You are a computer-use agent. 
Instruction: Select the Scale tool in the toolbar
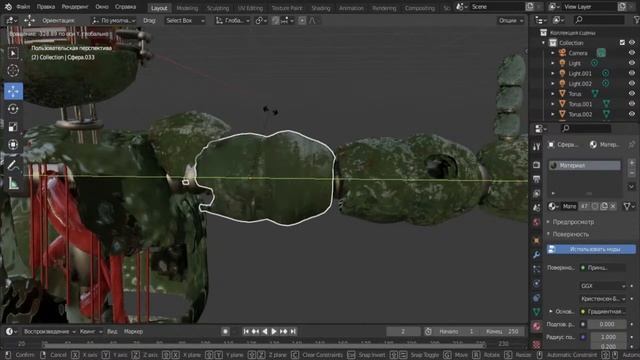tap(13, 127)
